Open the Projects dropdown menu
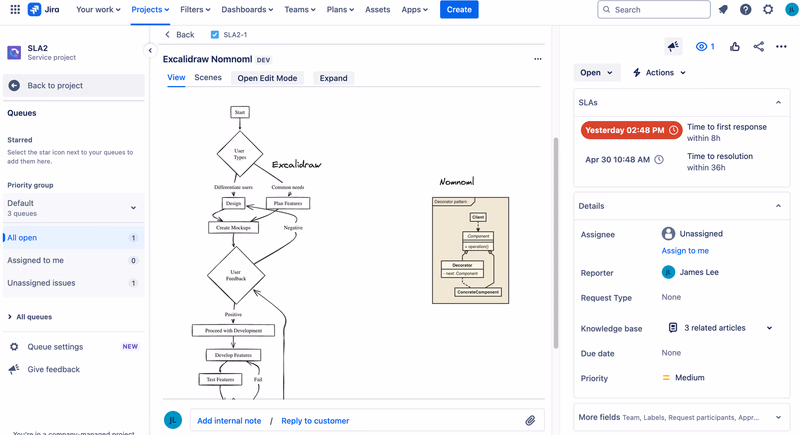This screenshot has height=435, width=800. [x=150, y=9]
